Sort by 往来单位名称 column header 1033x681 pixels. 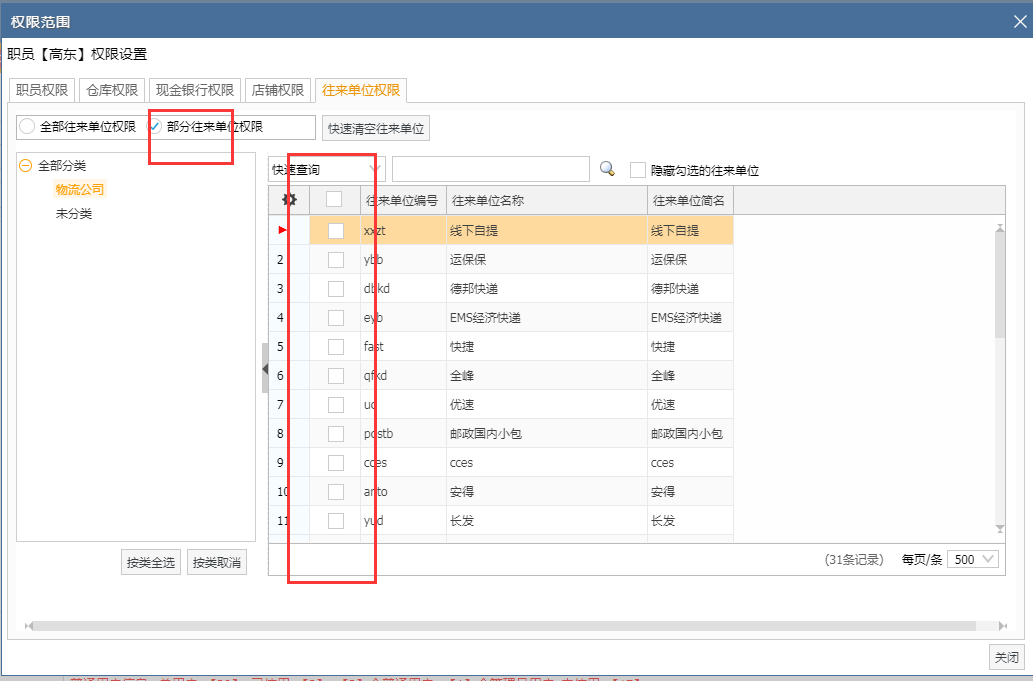tap(547, 200)
